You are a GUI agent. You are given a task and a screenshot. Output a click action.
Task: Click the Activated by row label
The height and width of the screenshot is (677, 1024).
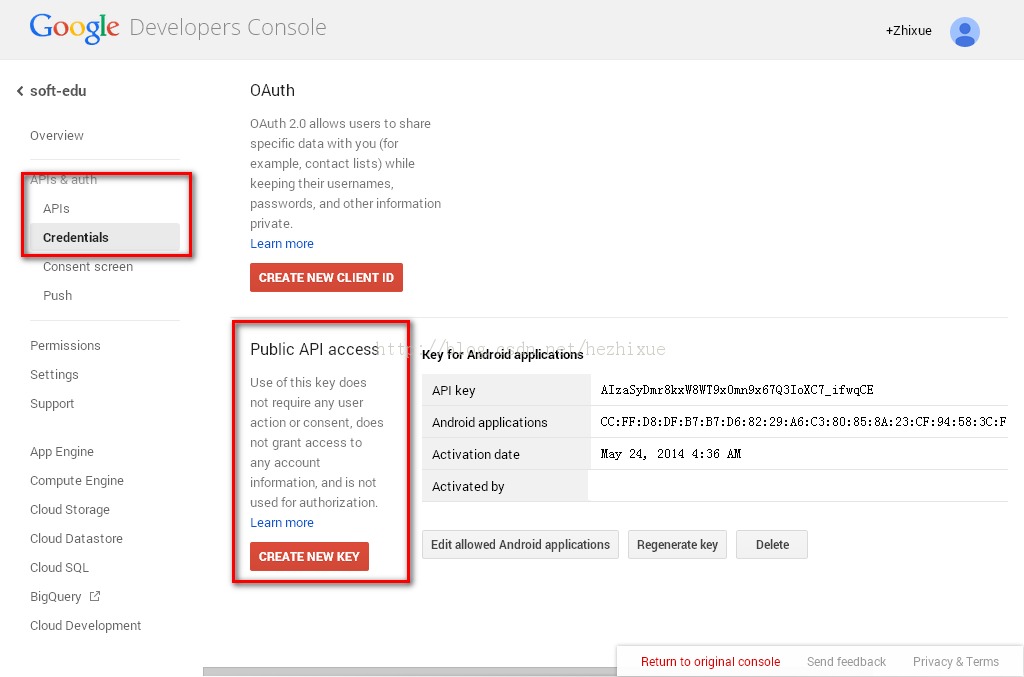[468, 486]
